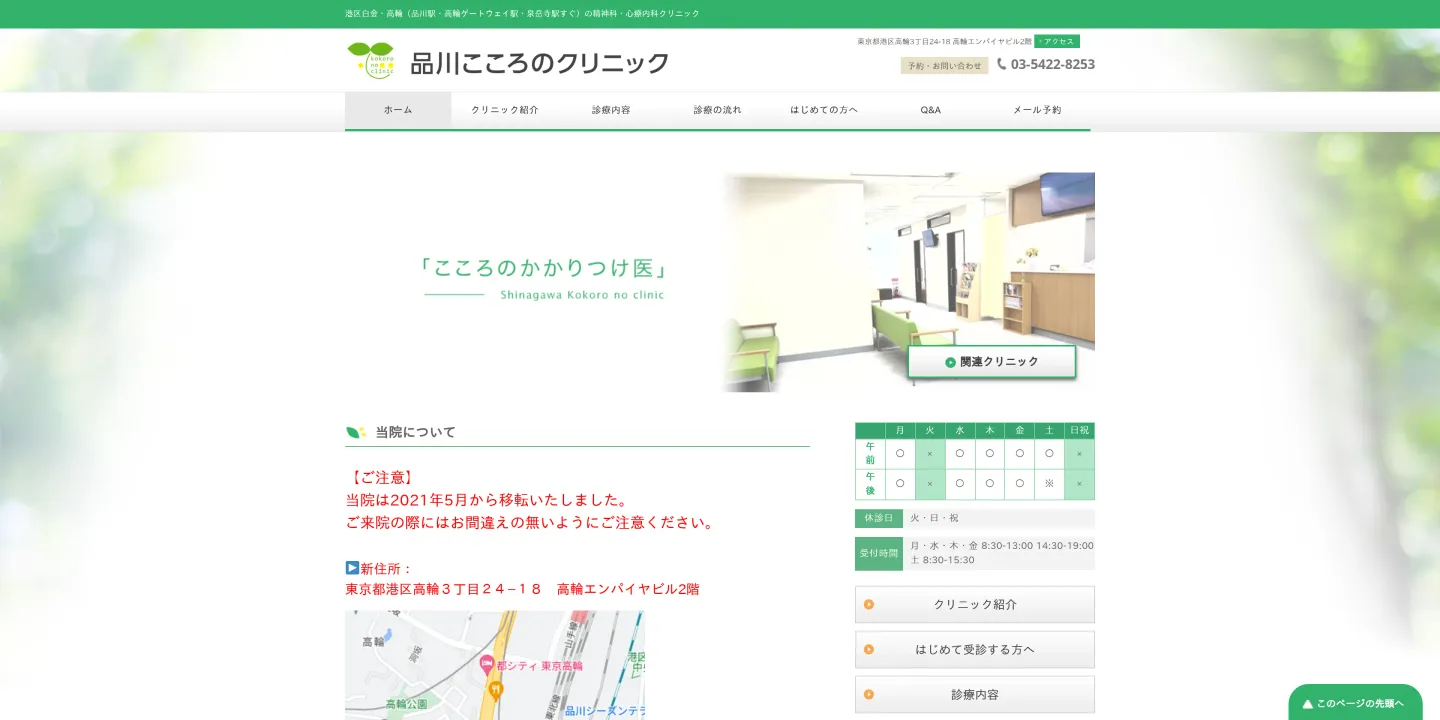Open the はじめての方へ navigation tab
The width and height of the screenshot is (1440, 720).
pyautogui.click(x=823, y=110)
